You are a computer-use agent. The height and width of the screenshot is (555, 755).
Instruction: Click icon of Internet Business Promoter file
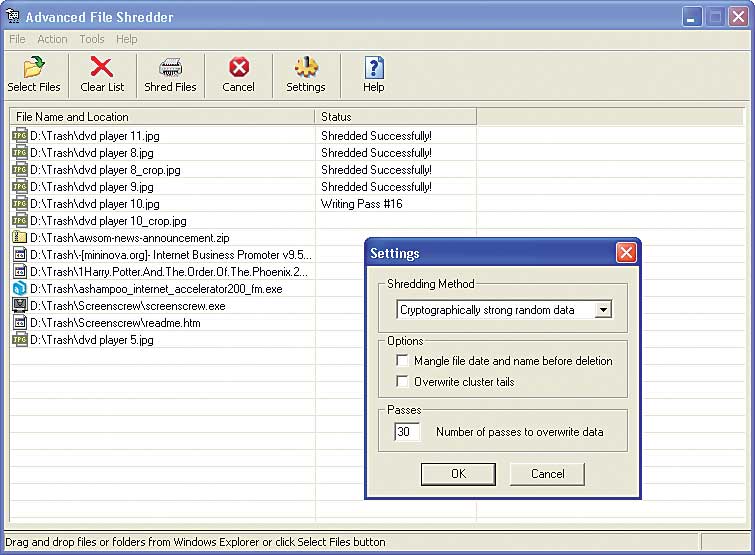click(x=19, y=255)
